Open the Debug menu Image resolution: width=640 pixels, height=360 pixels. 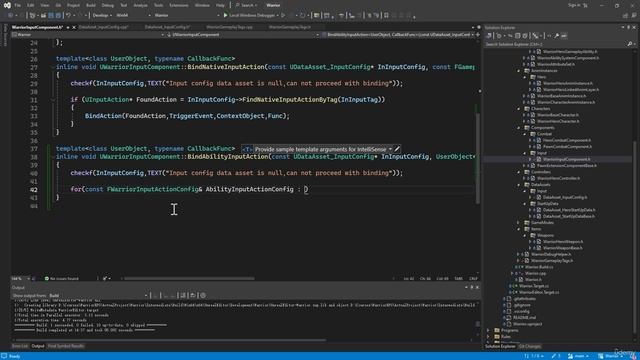(x=108, y=5)
